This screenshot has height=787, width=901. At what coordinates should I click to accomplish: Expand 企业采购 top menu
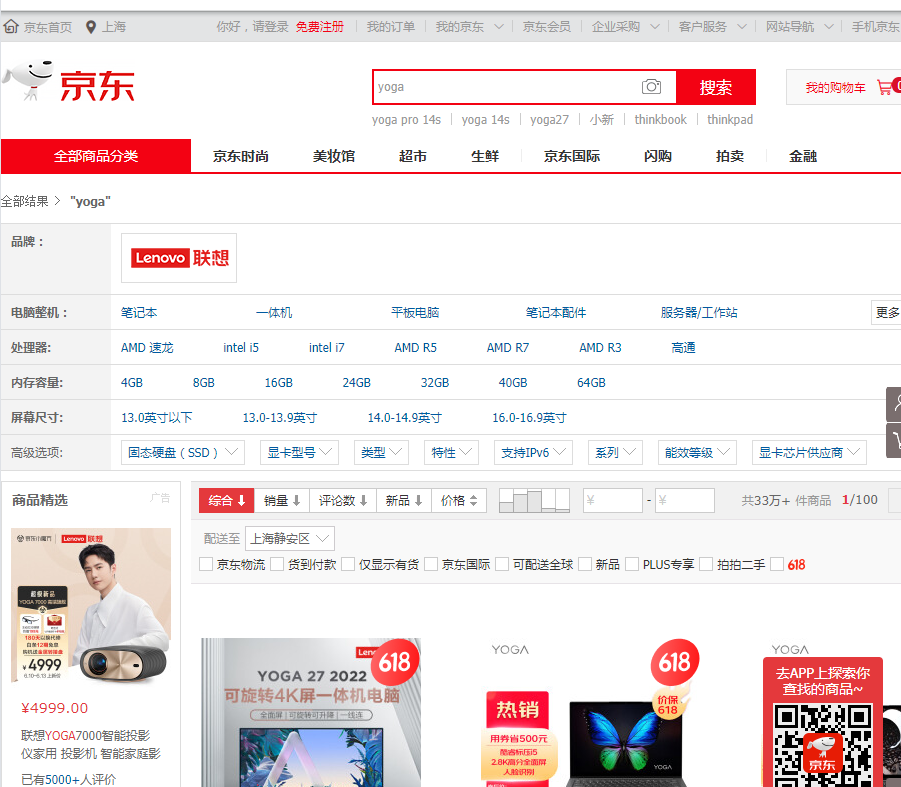tap(626, 27)
